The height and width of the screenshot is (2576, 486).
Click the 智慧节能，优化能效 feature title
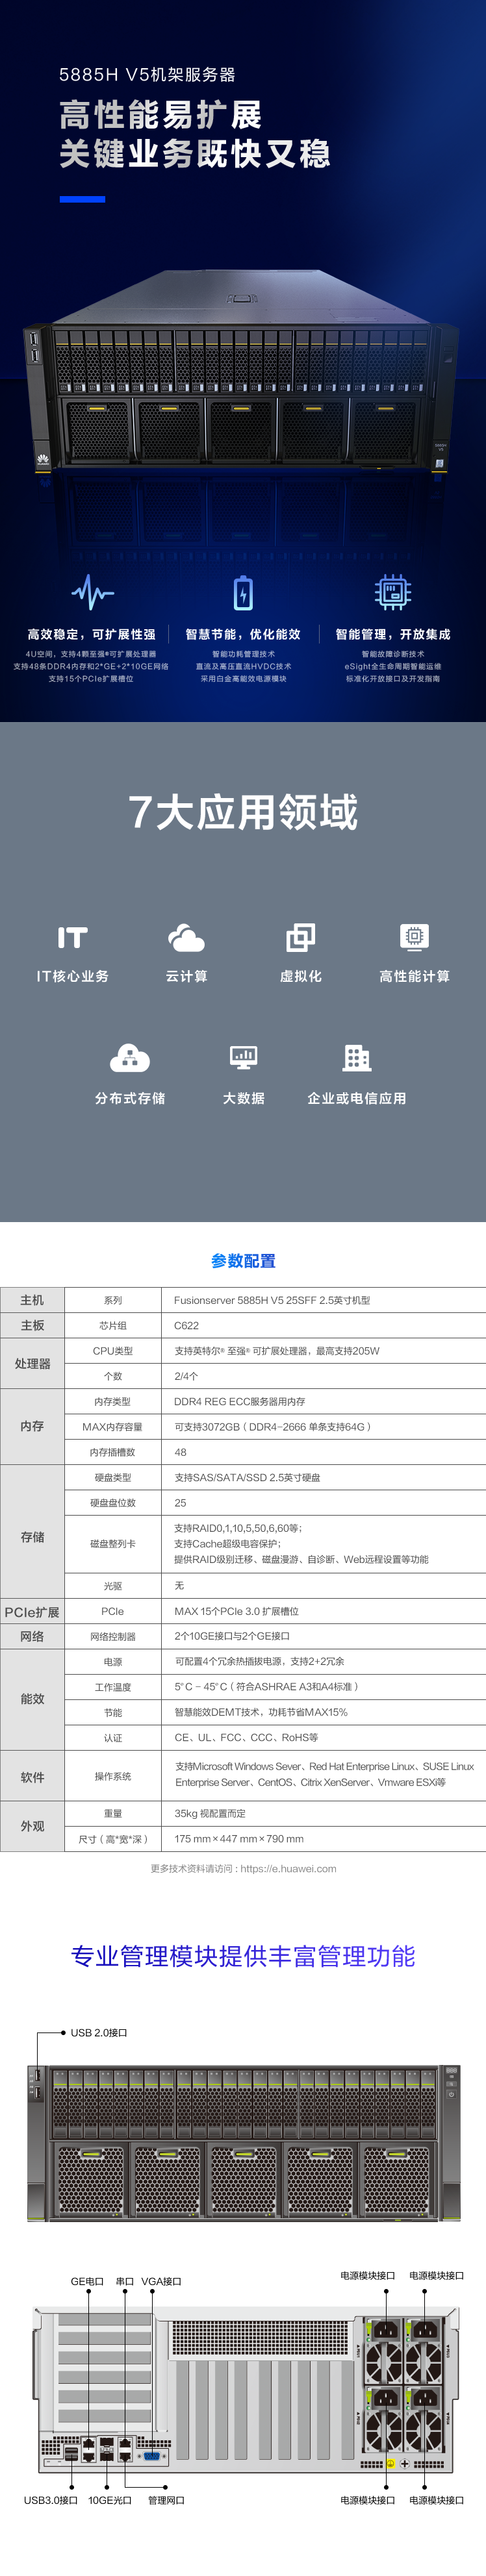(243, 634)
